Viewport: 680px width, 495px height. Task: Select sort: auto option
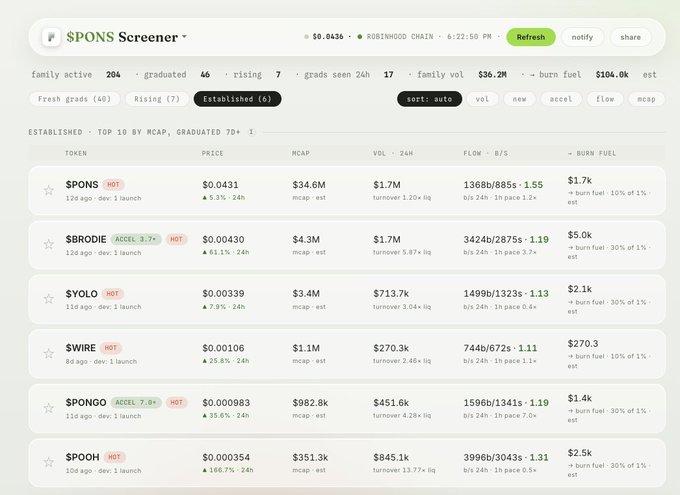429,99
